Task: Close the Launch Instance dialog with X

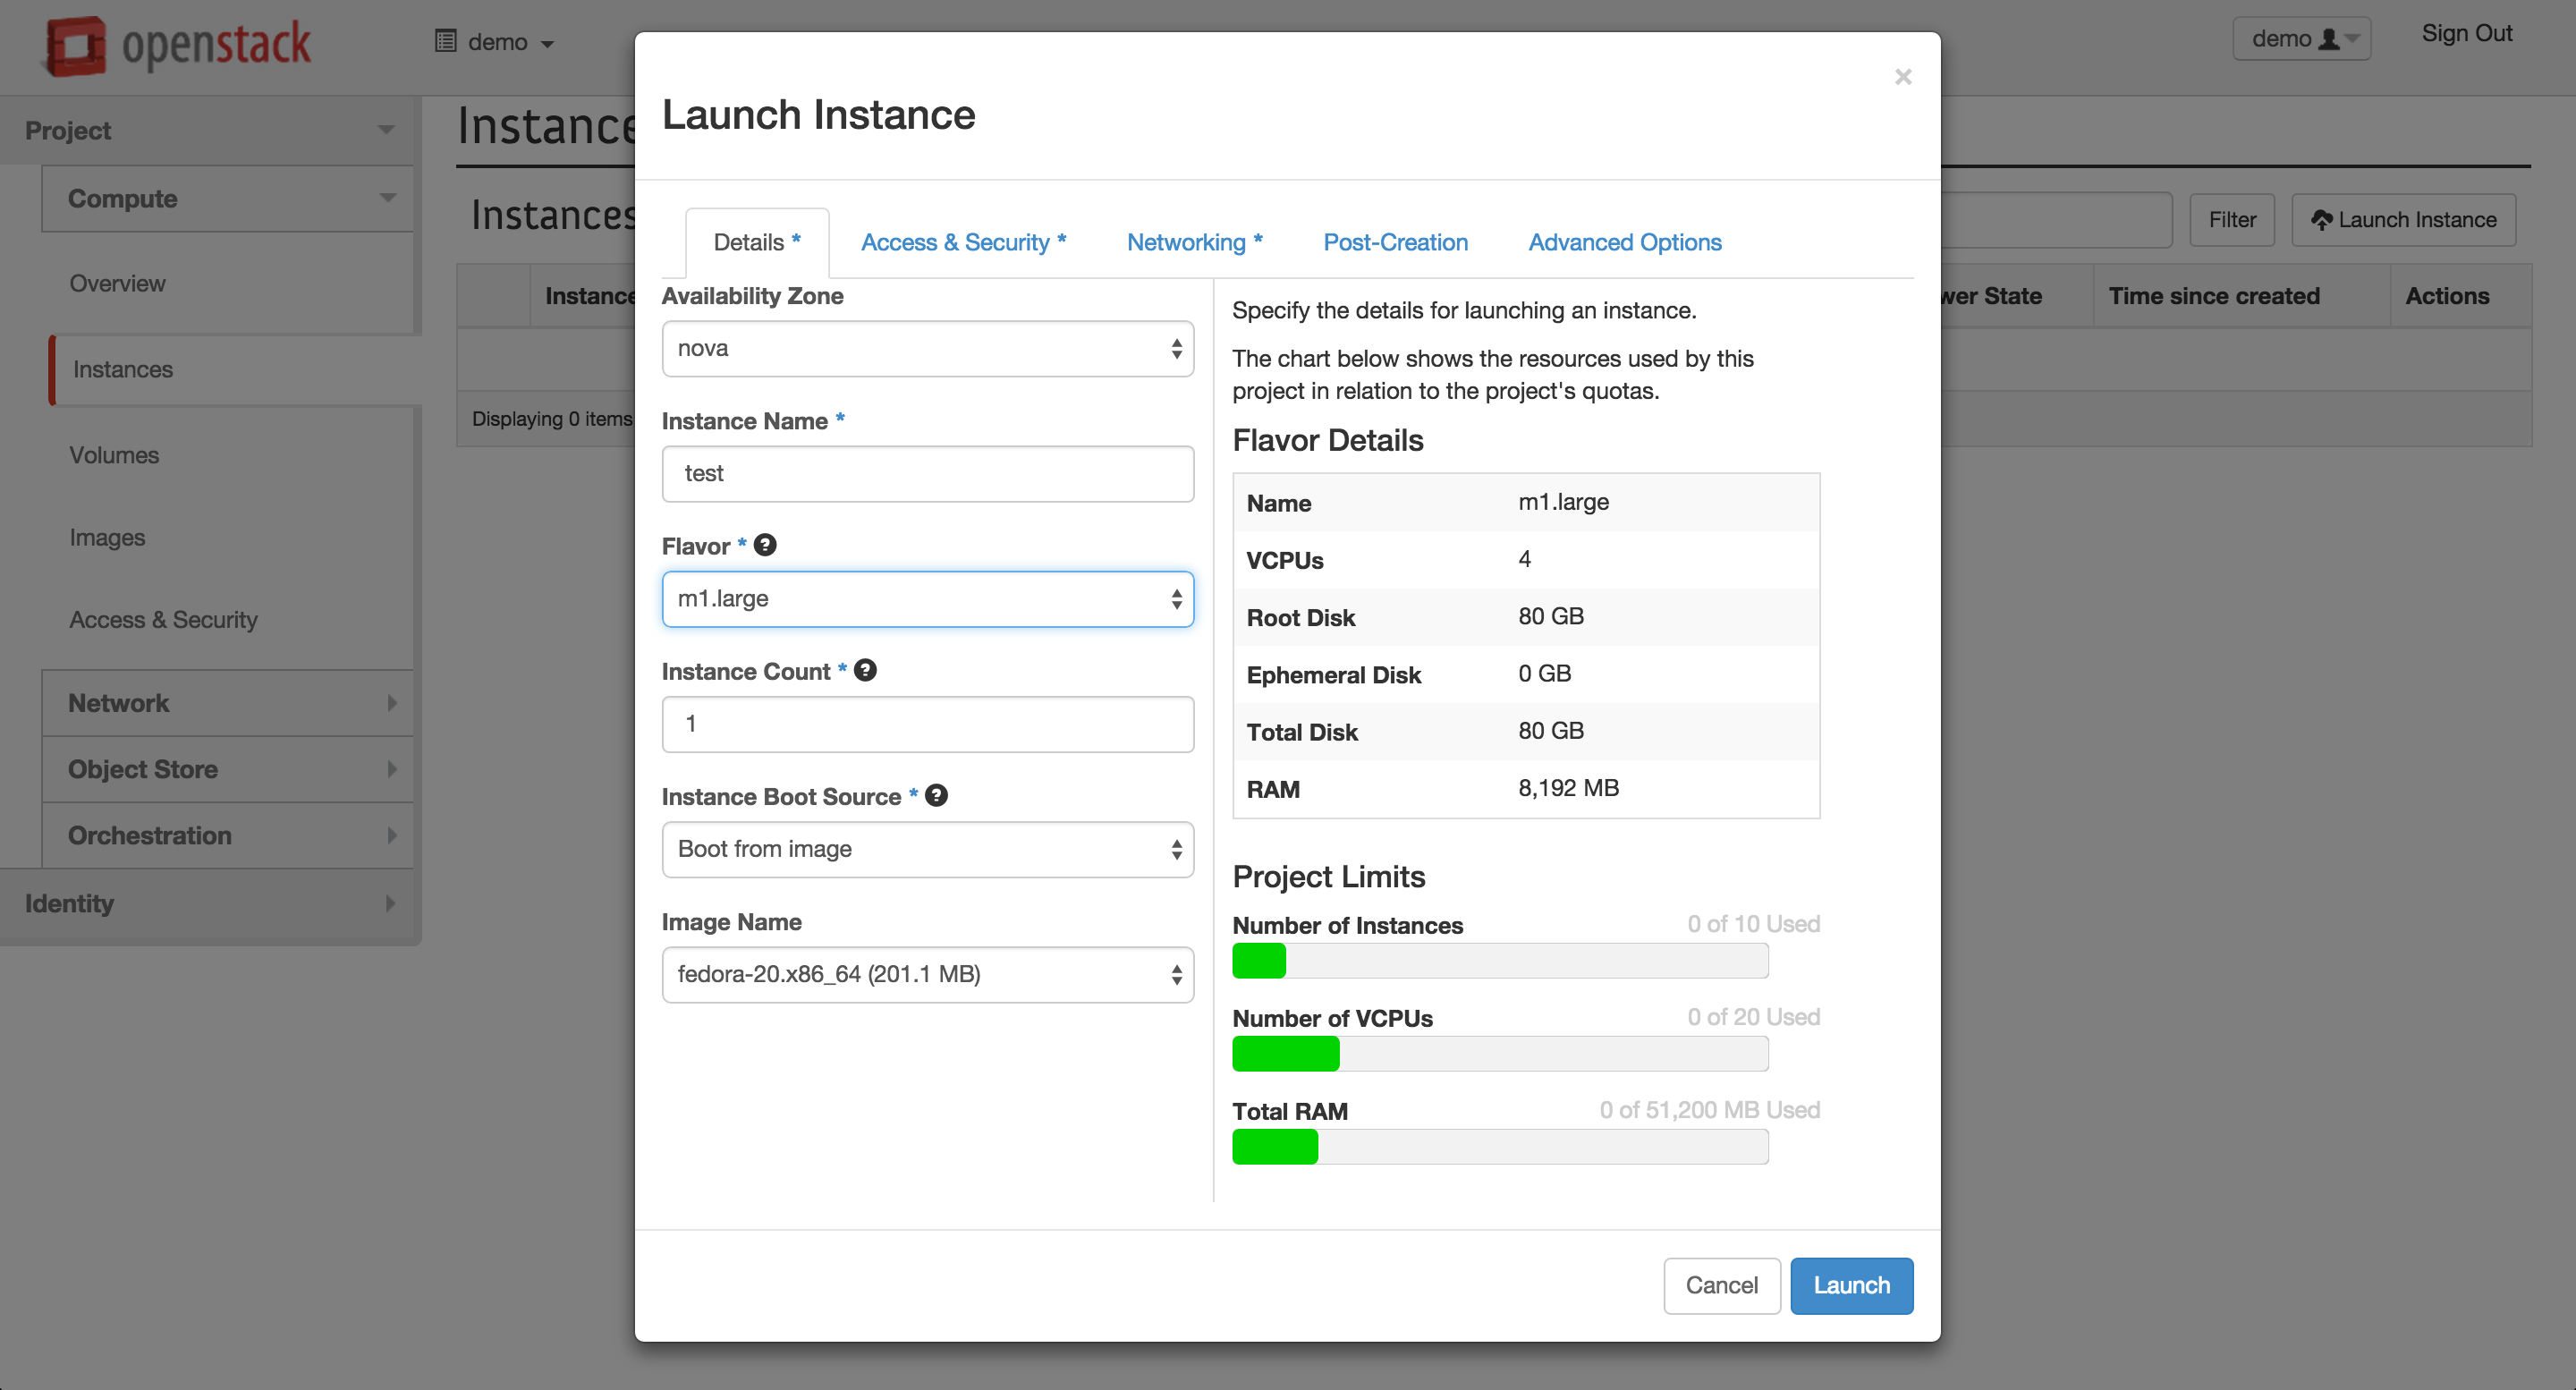Action: coord(1903,77)
